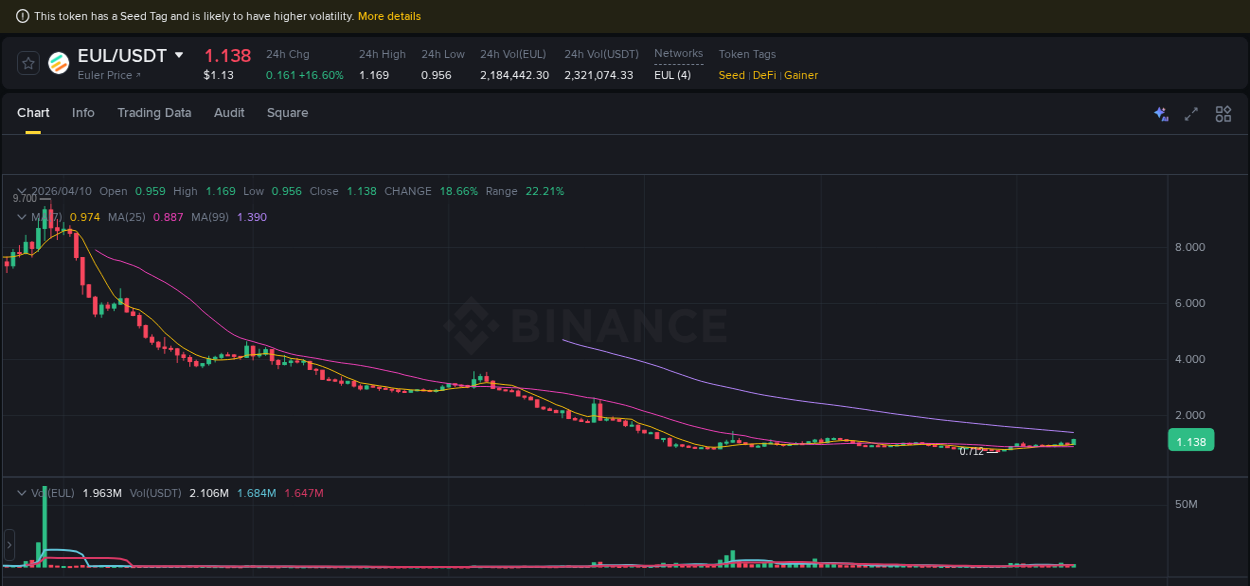The width and height of the screenshot is (1250, 586).
Task: Click the MA(25) indicator label
Action: pyautogui.click(x=127, y=217)
